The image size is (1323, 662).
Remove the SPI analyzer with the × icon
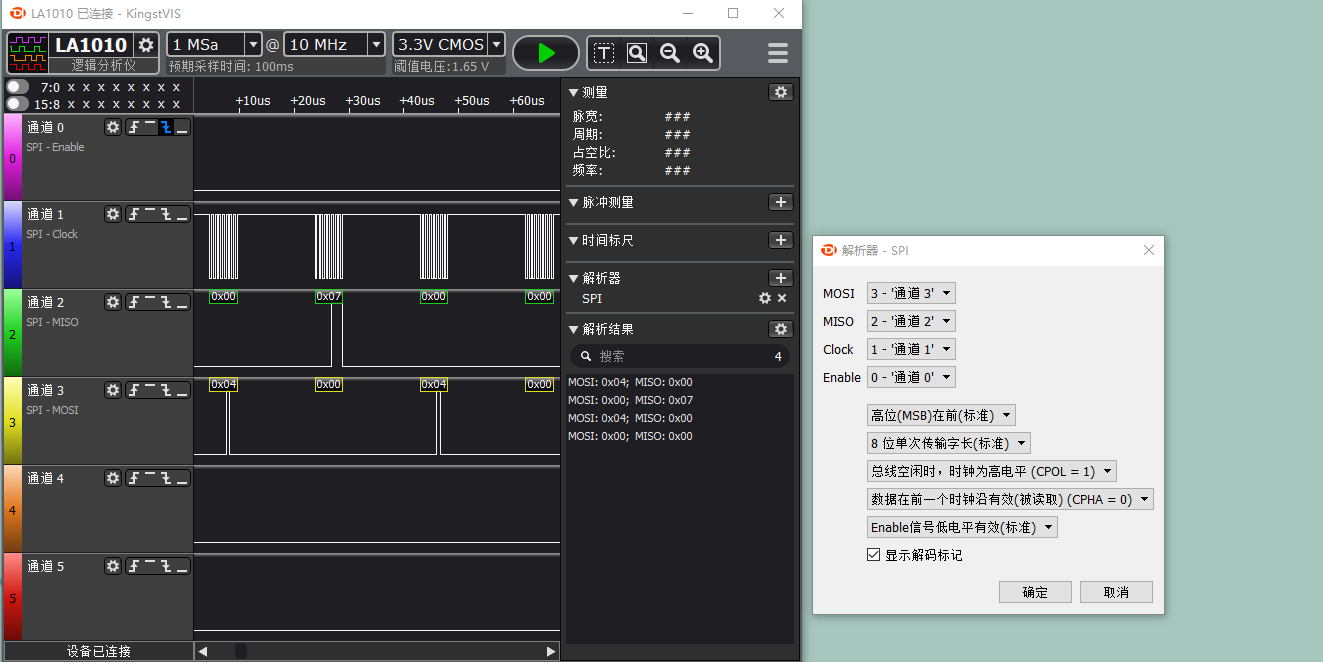(781, 298)
